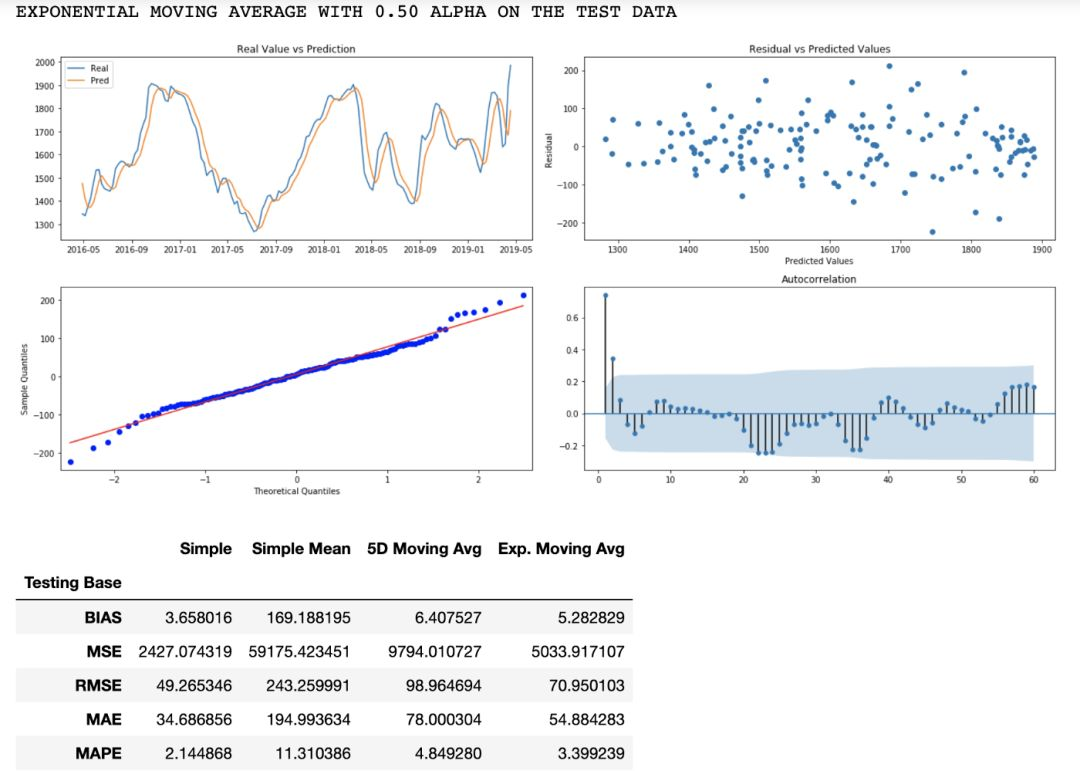Image resolution: width=1080 pixels, height=771 pixels.
Task: Click the BIAS value 6.407527
Action: click(448, 617)
